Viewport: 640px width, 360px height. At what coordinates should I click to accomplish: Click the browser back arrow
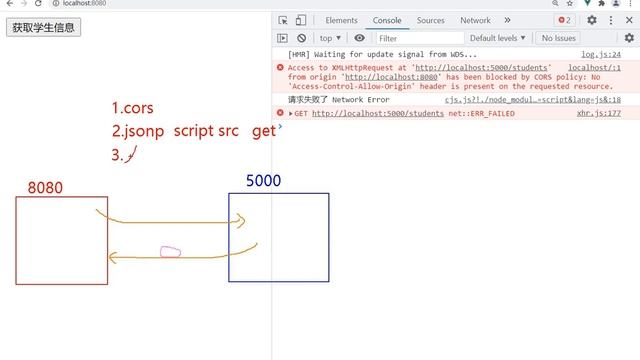click(10, 3)
